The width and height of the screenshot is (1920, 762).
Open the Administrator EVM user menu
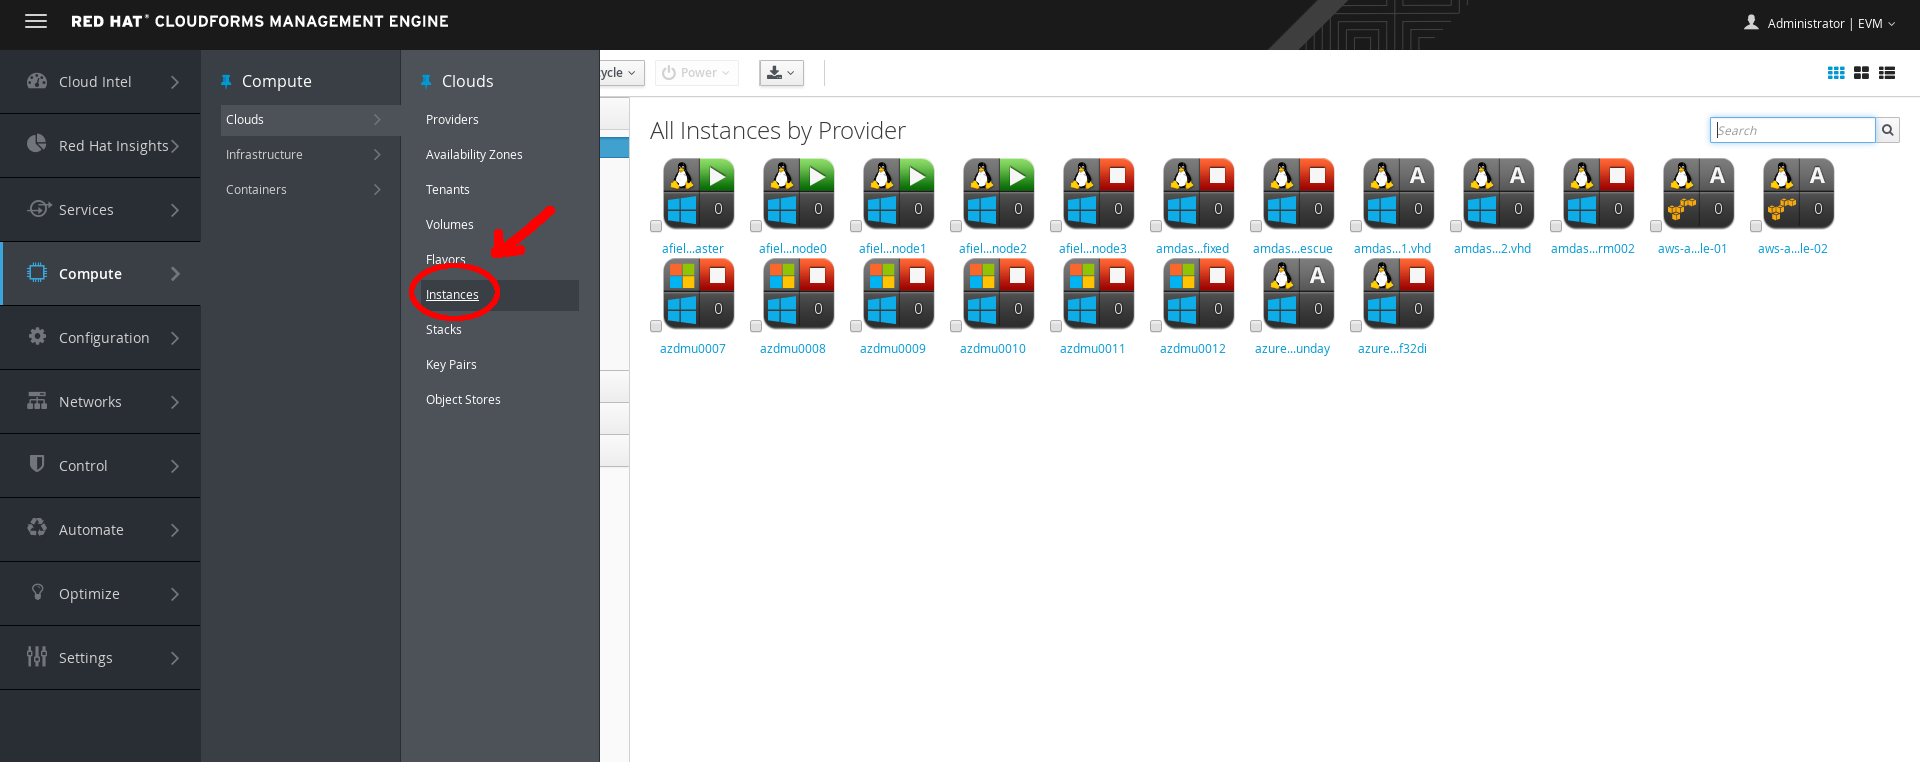click(1819, 23)
